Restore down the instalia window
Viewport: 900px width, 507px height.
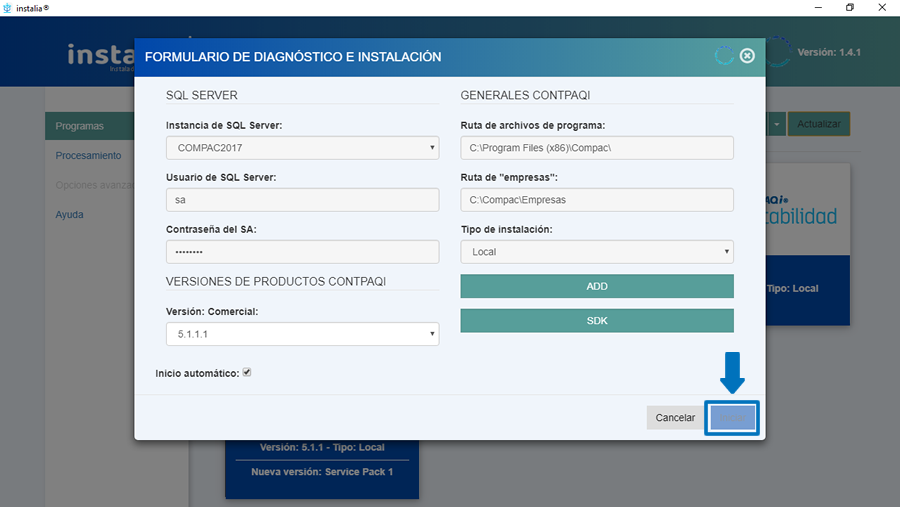tap(850, 8)
